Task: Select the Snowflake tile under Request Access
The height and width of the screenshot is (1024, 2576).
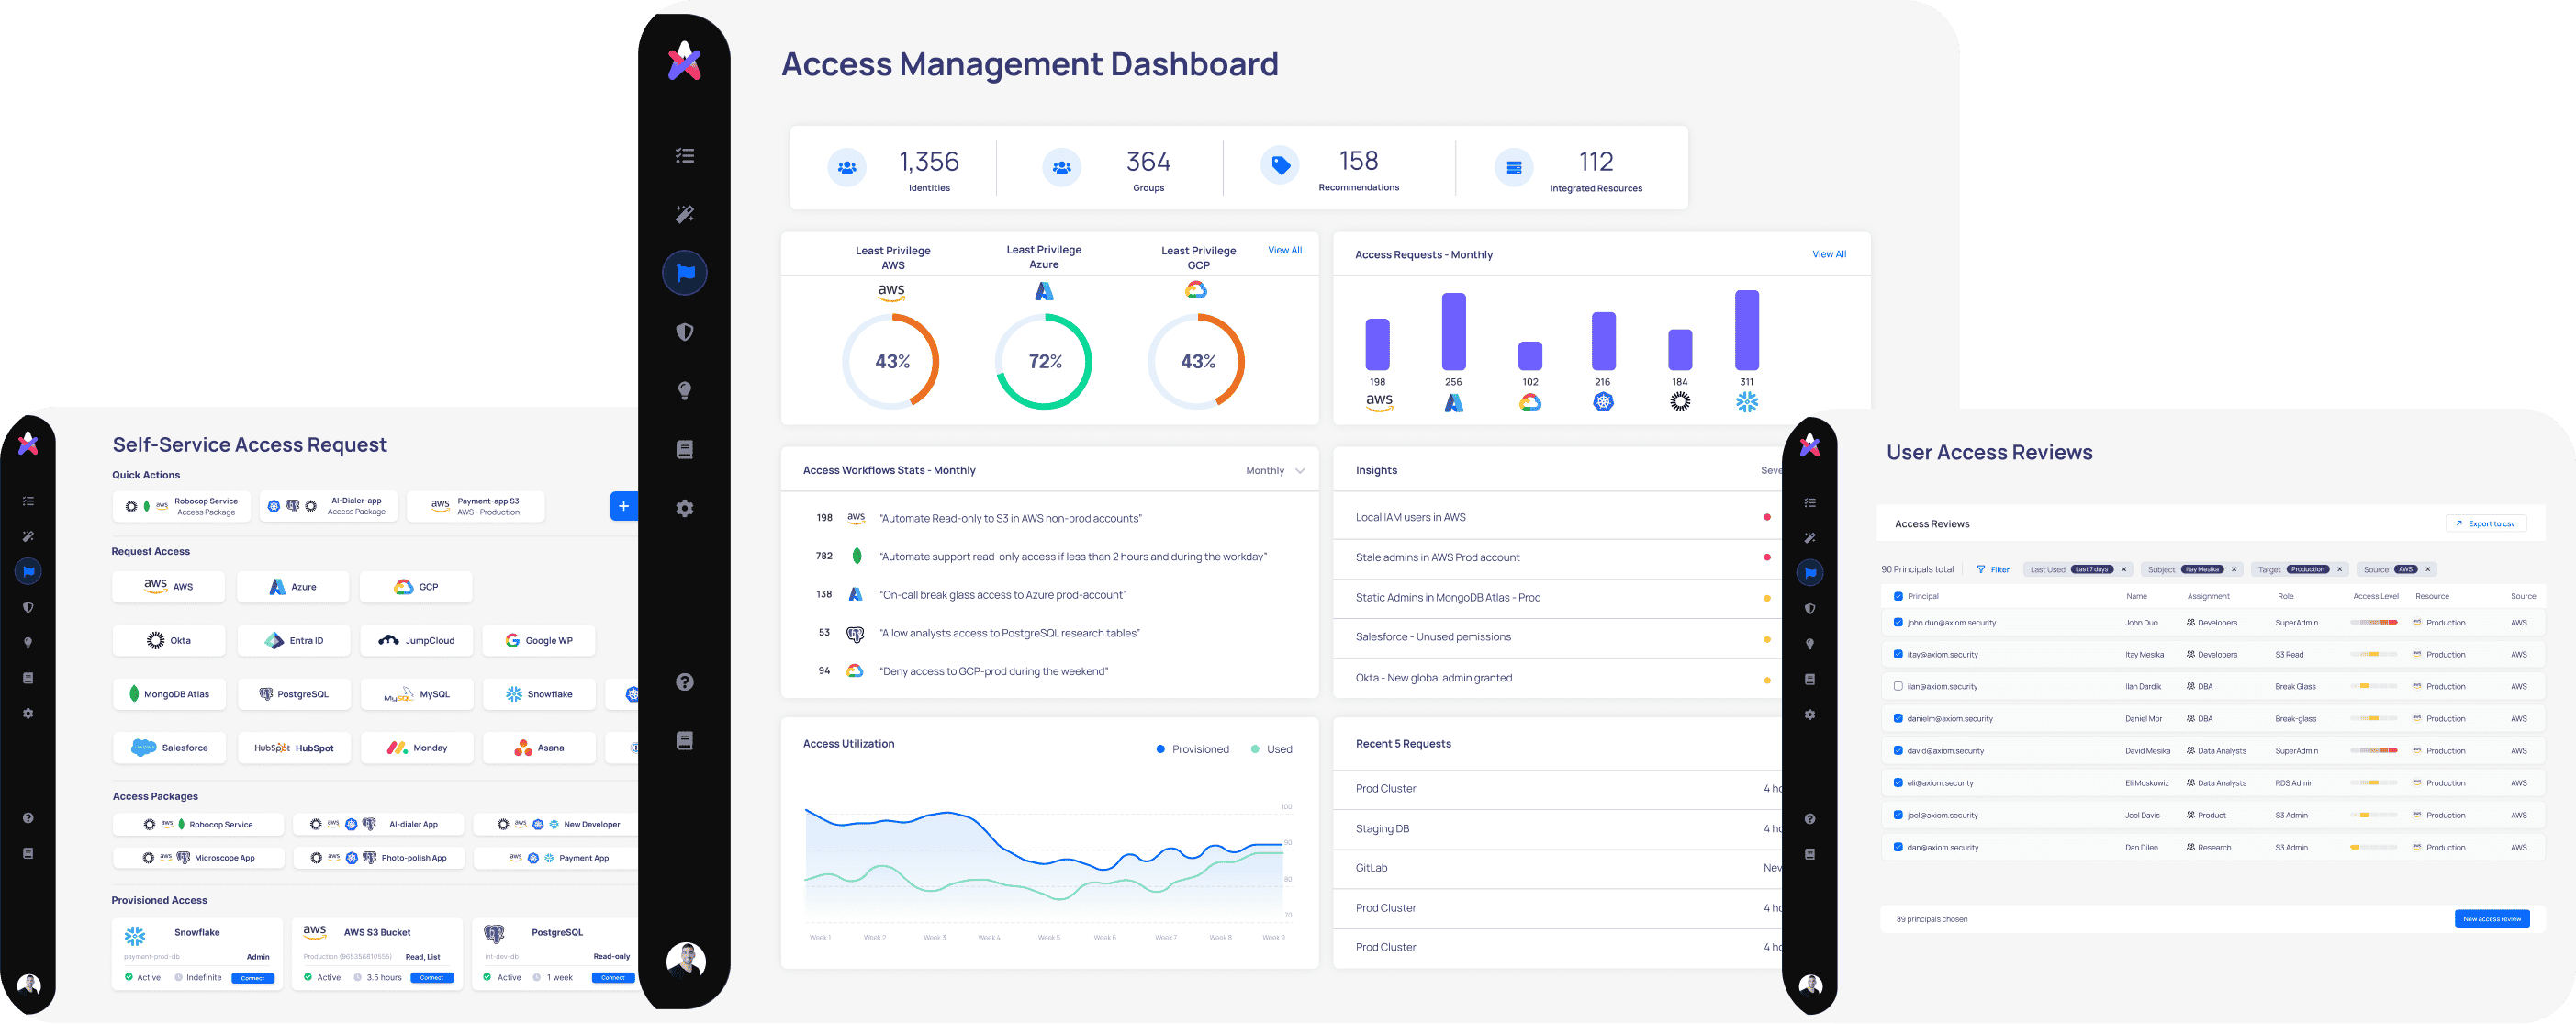Action: pos(539,693)
